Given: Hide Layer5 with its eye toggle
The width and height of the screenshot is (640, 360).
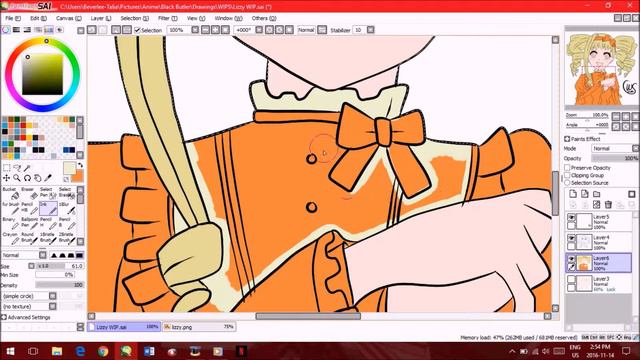Looking at the screenshot, I should click(x=571, y=218).
